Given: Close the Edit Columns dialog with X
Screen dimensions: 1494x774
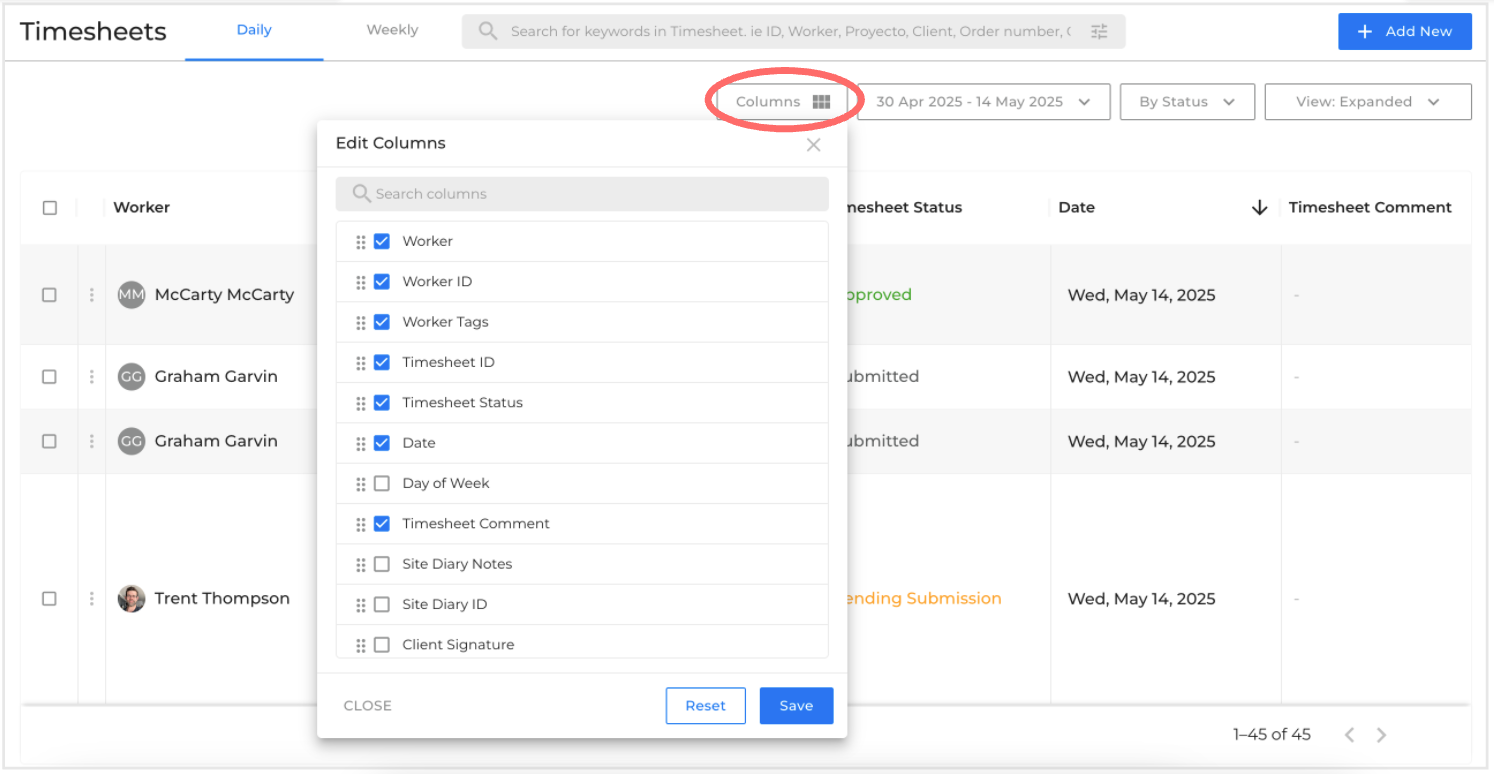Looking at the screenshot, I should coord(814,145).
